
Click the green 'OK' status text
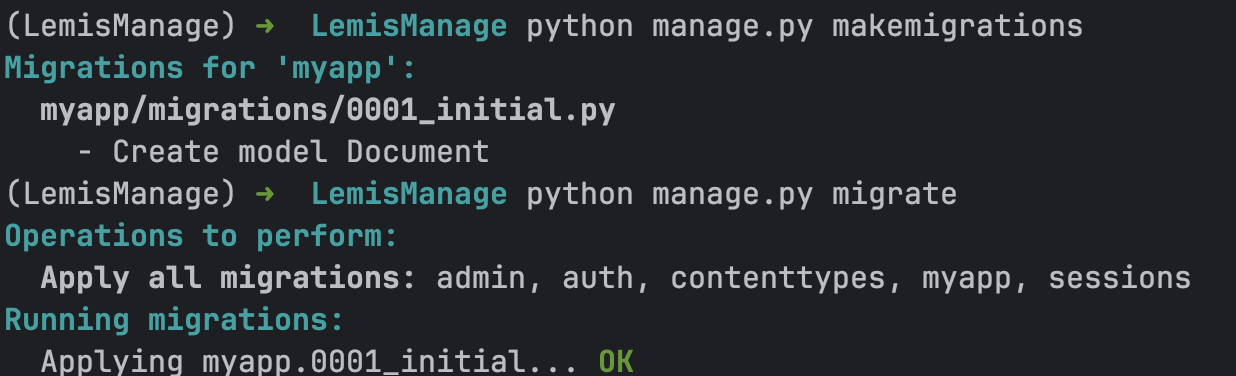[616, 361]
